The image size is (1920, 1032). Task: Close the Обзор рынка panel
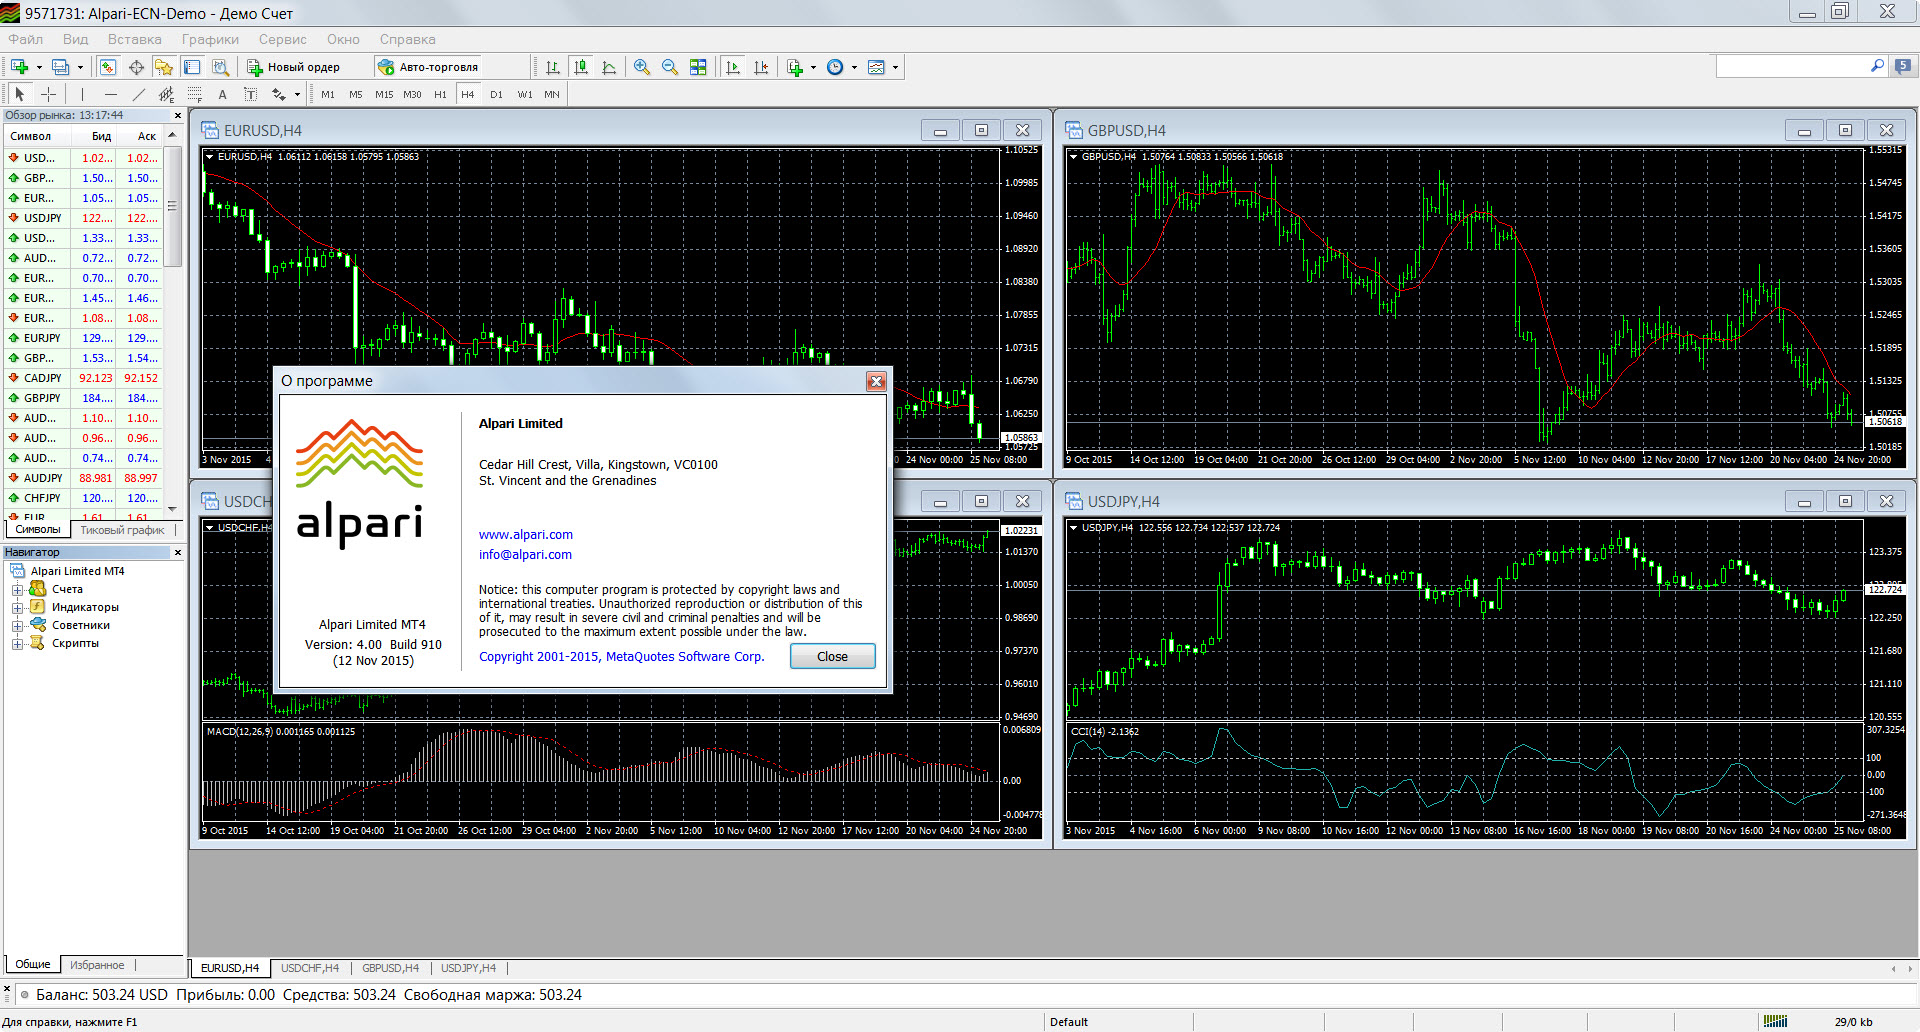click(178, 116)
